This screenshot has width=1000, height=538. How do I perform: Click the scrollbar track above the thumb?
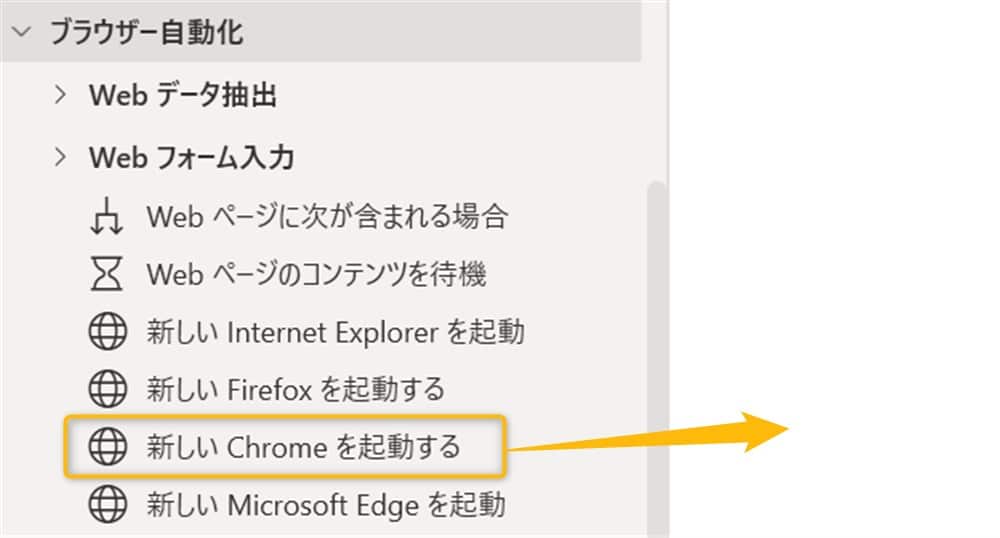pos(655,120)
